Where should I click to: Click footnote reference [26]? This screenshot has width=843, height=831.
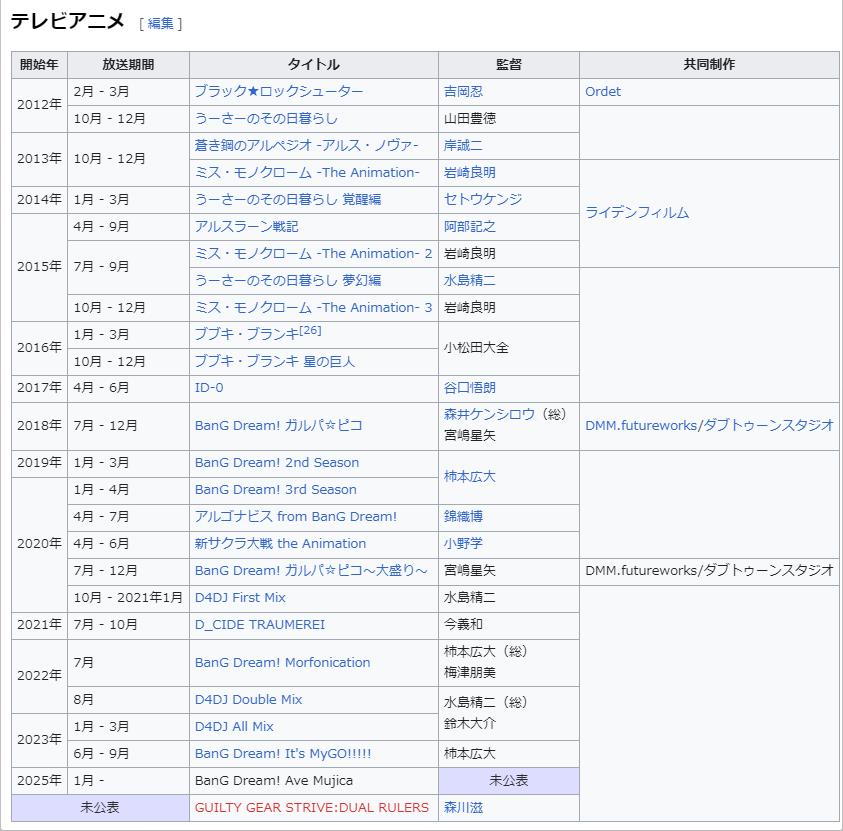(x=310, y=331)
